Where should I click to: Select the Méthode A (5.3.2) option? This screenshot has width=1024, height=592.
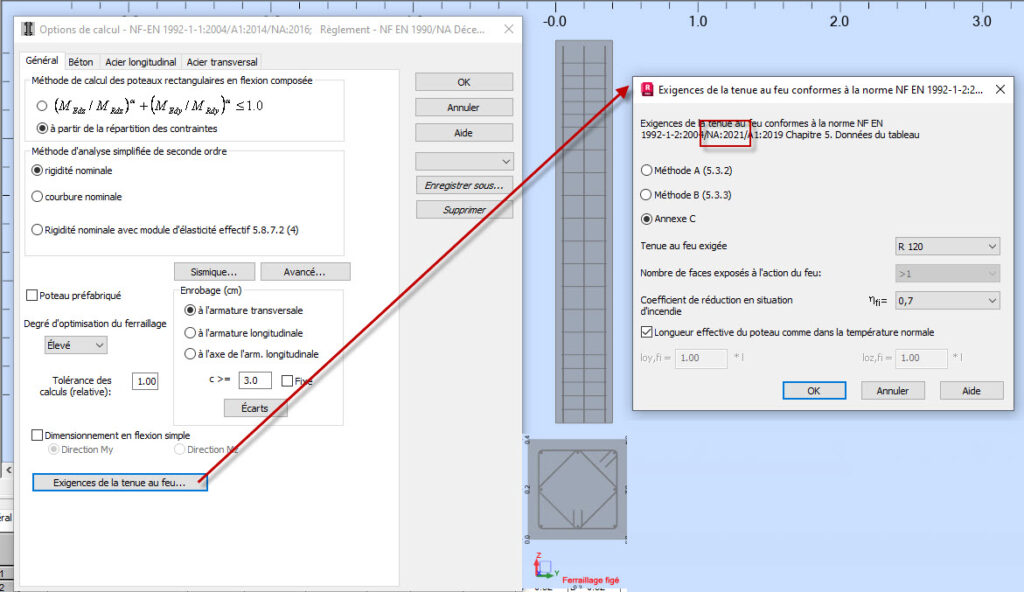click(646, 170)
